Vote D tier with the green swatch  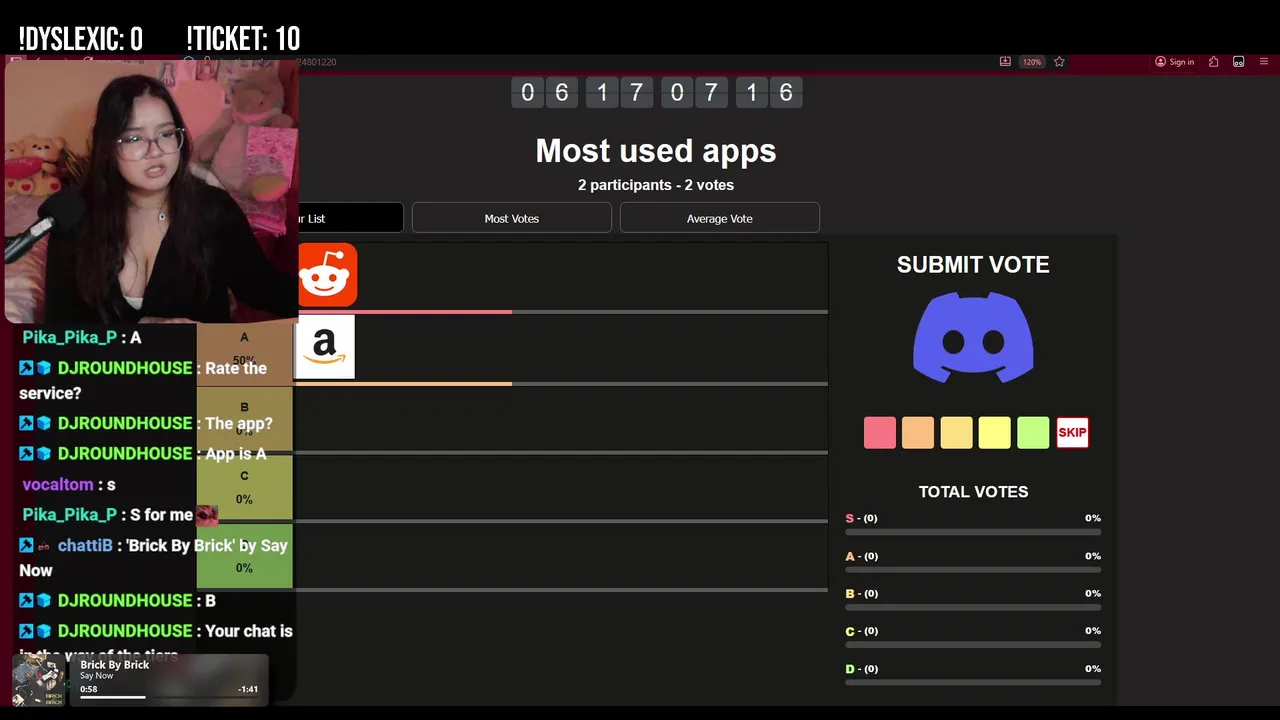(1033, 433)
